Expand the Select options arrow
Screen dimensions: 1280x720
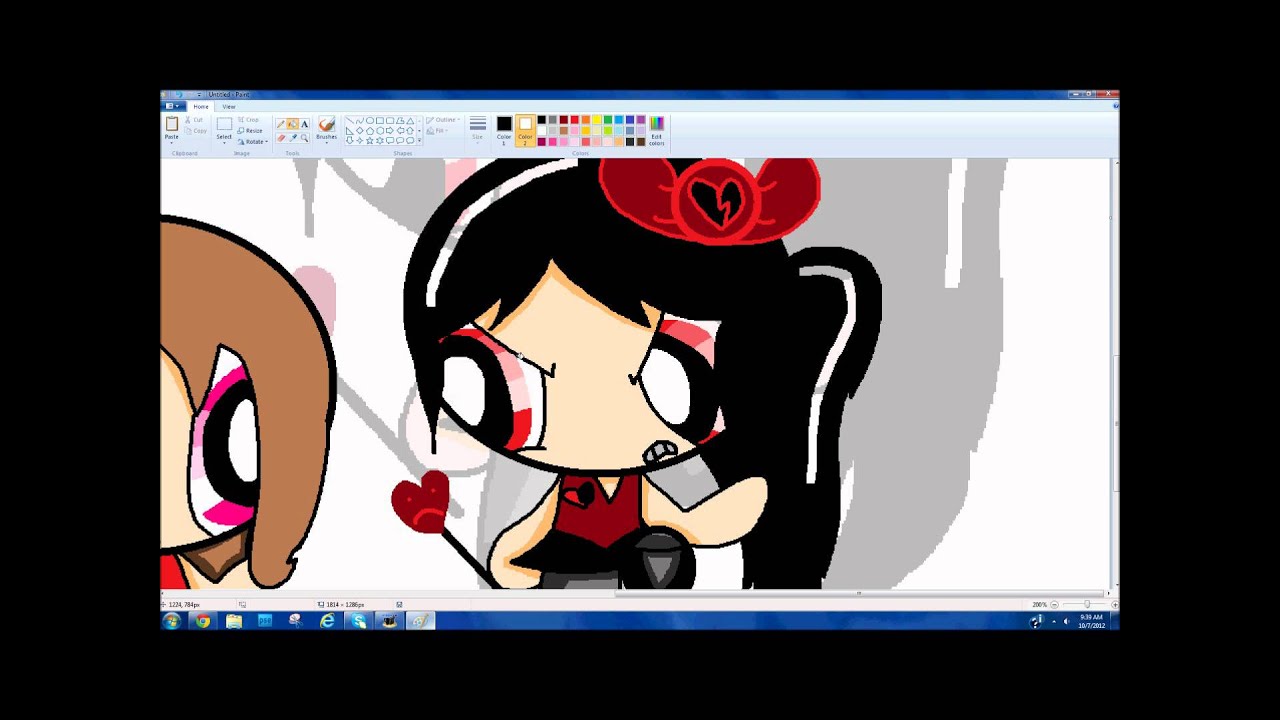pos(224,142)
